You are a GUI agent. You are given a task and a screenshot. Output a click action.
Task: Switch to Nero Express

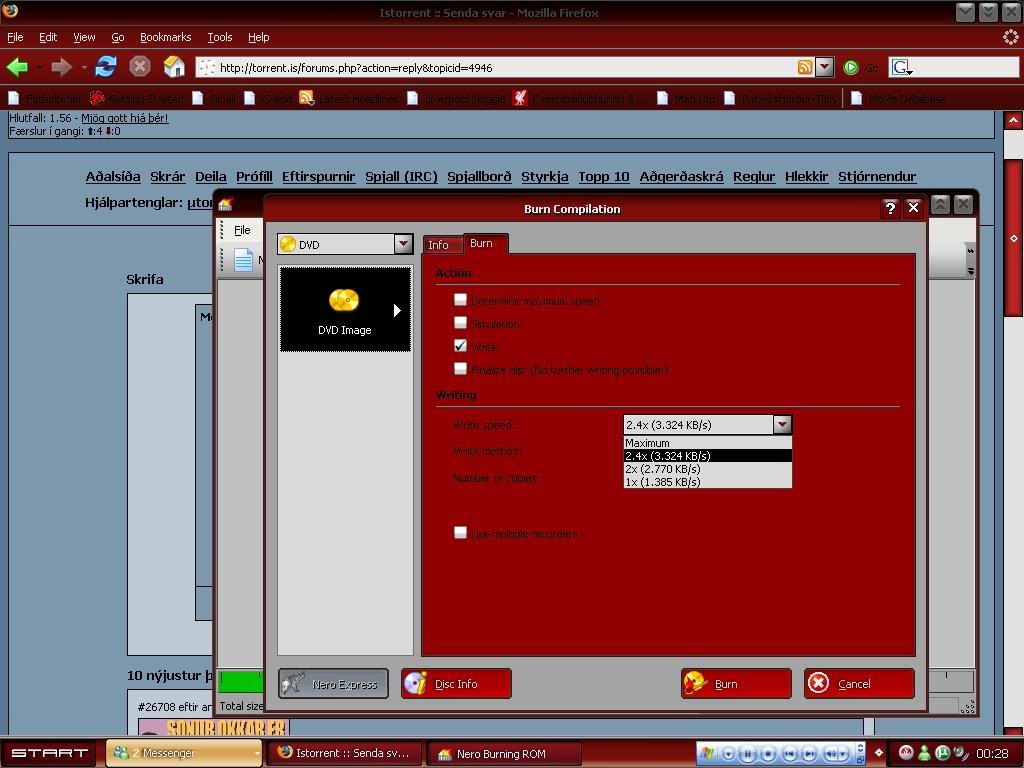tap(333, 684)
